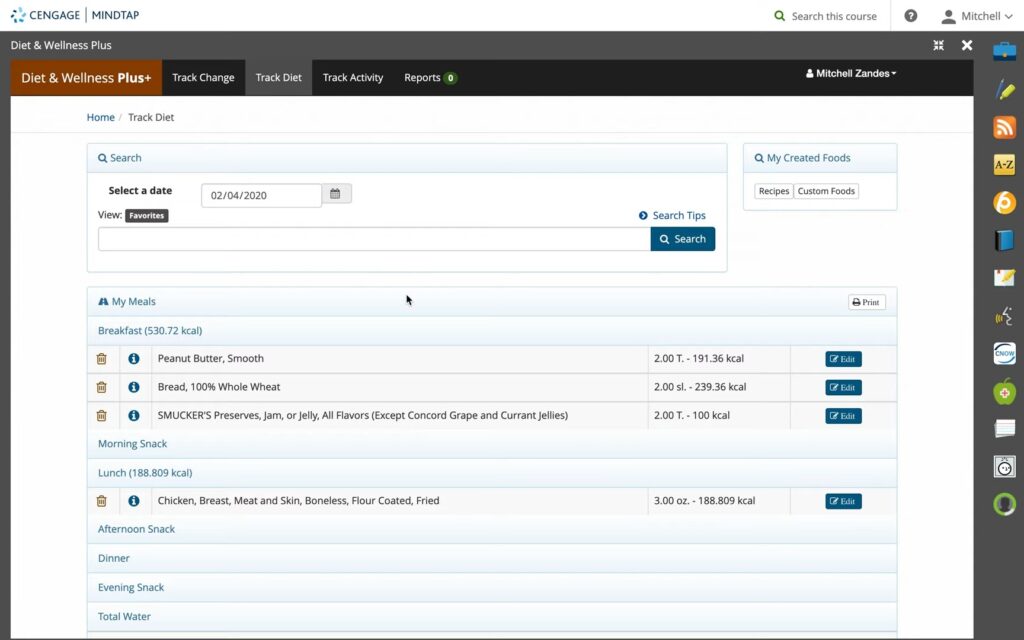Screen dimensions: 1024x640
Task: Delete the Peanut Butter, Smooth entry
Action: click(x=101, y=359)
